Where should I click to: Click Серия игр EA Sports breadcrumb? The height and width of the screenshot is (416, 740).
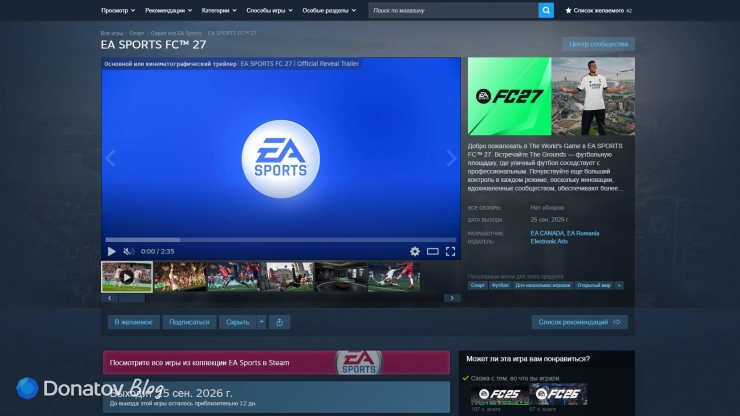[x=176, y=33]
